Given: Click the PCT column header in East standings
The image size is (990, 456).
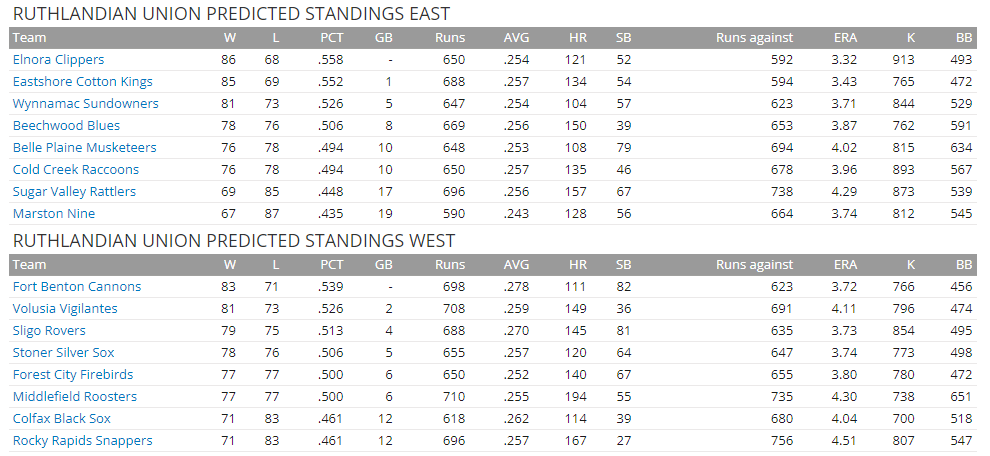Looking at the screenshot, I should [332, 38].
